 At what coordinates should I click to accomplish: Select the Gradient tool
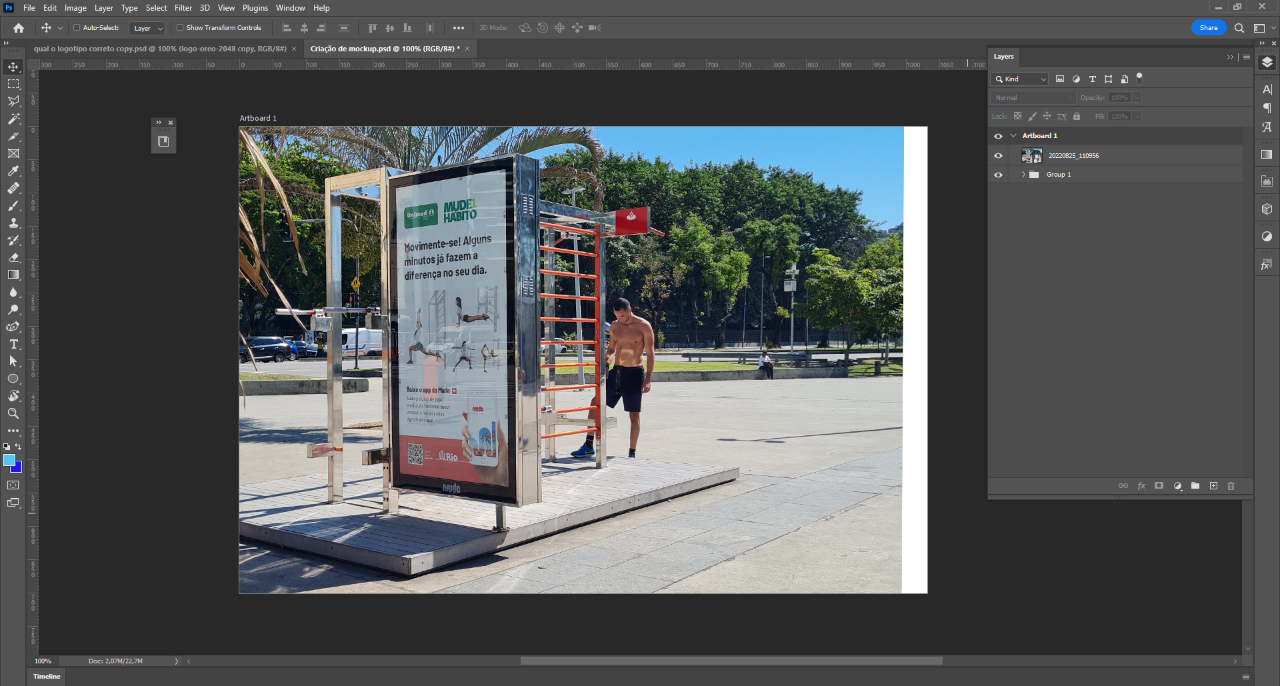tap(13, 274)
